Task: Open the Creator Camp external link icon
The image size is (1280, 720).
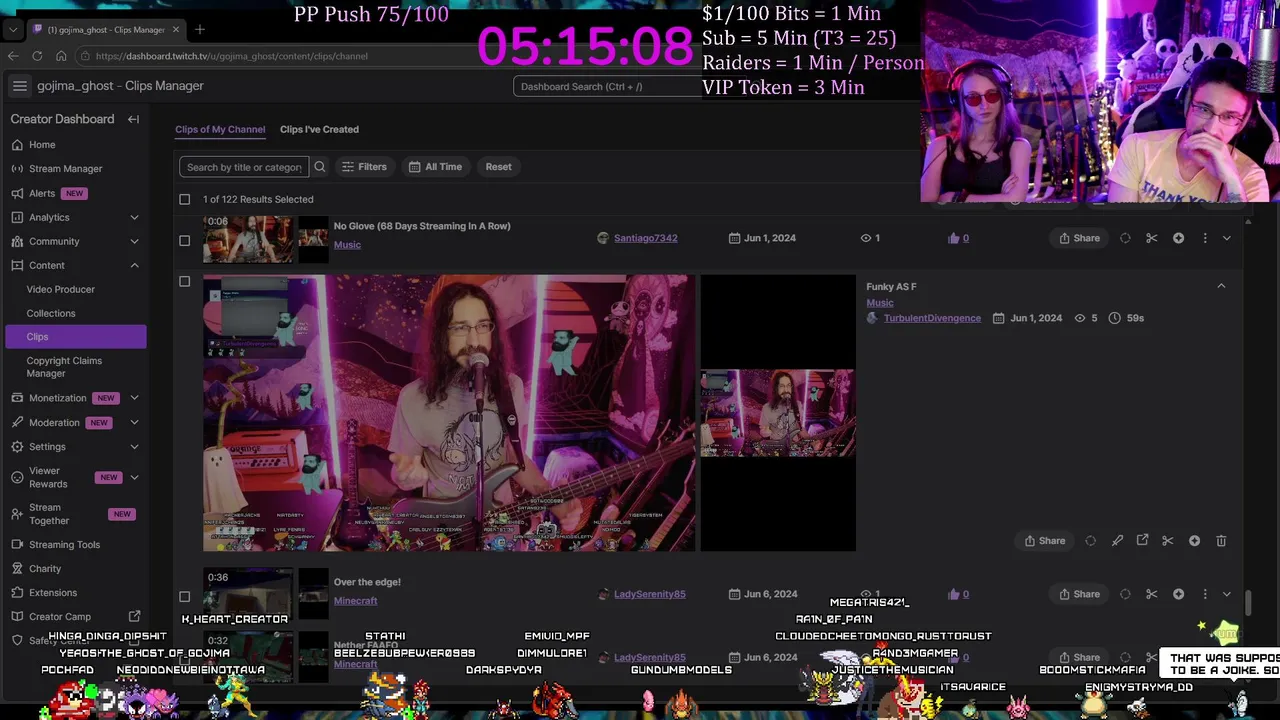Action: [x=134, y=617]
